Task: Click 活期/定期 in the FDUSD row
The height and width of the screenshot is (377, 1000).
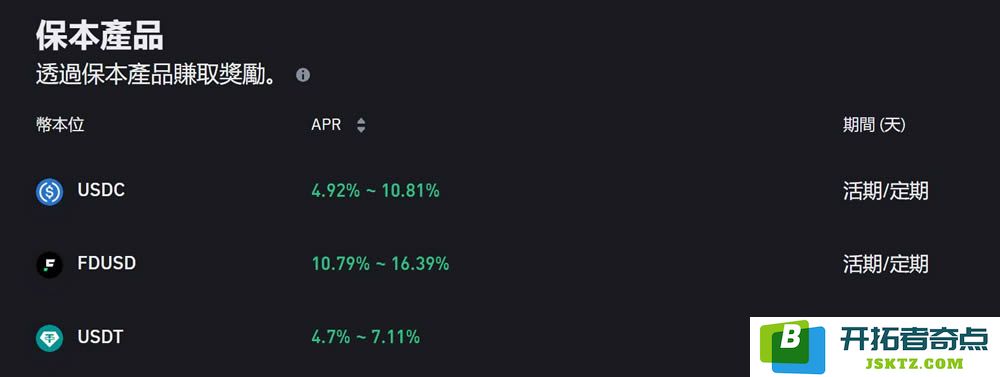Action: pos(885,264)
